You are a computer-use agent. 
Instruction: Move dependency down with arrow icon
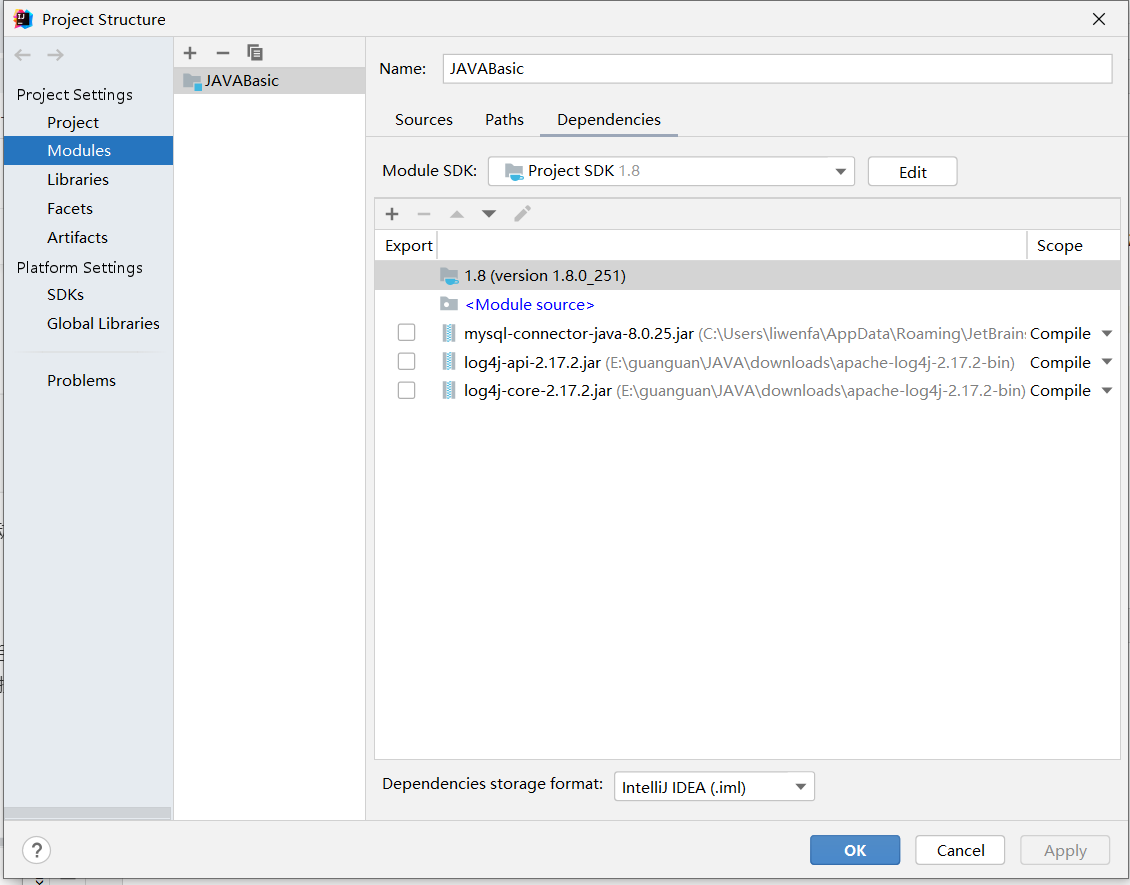click(x=488, y=214)
